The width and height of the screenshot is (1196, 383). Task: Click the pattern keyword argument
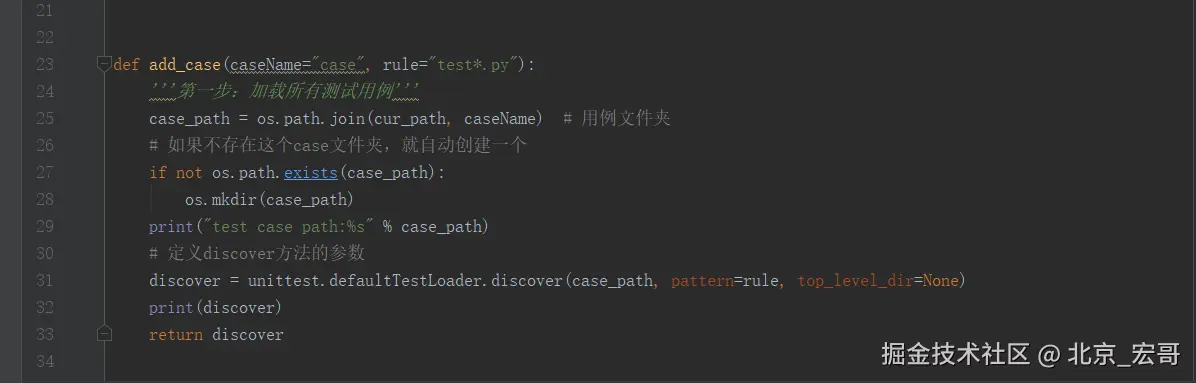pos(702,282)
